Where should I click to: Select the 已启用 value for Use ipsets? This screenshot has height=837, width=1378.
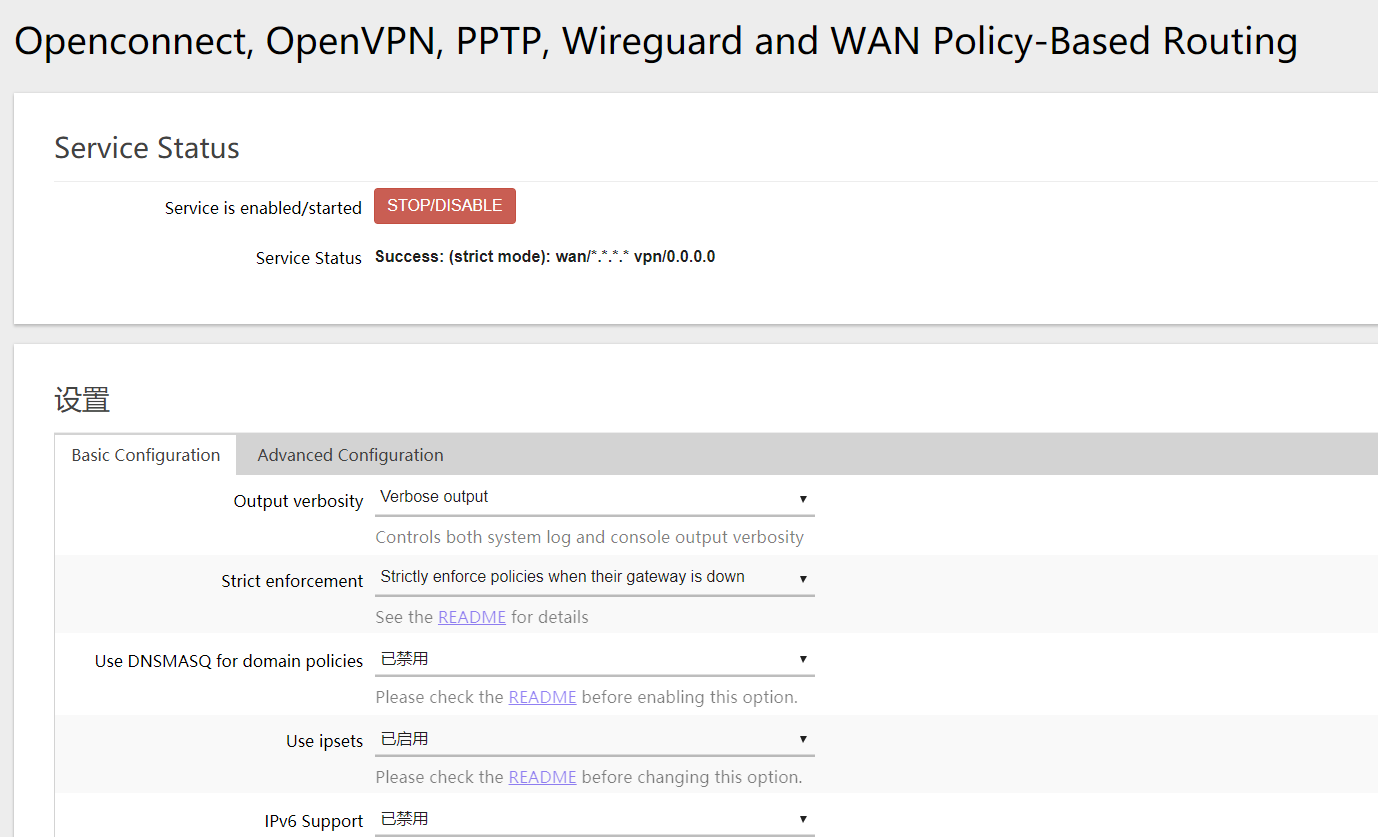560,737
